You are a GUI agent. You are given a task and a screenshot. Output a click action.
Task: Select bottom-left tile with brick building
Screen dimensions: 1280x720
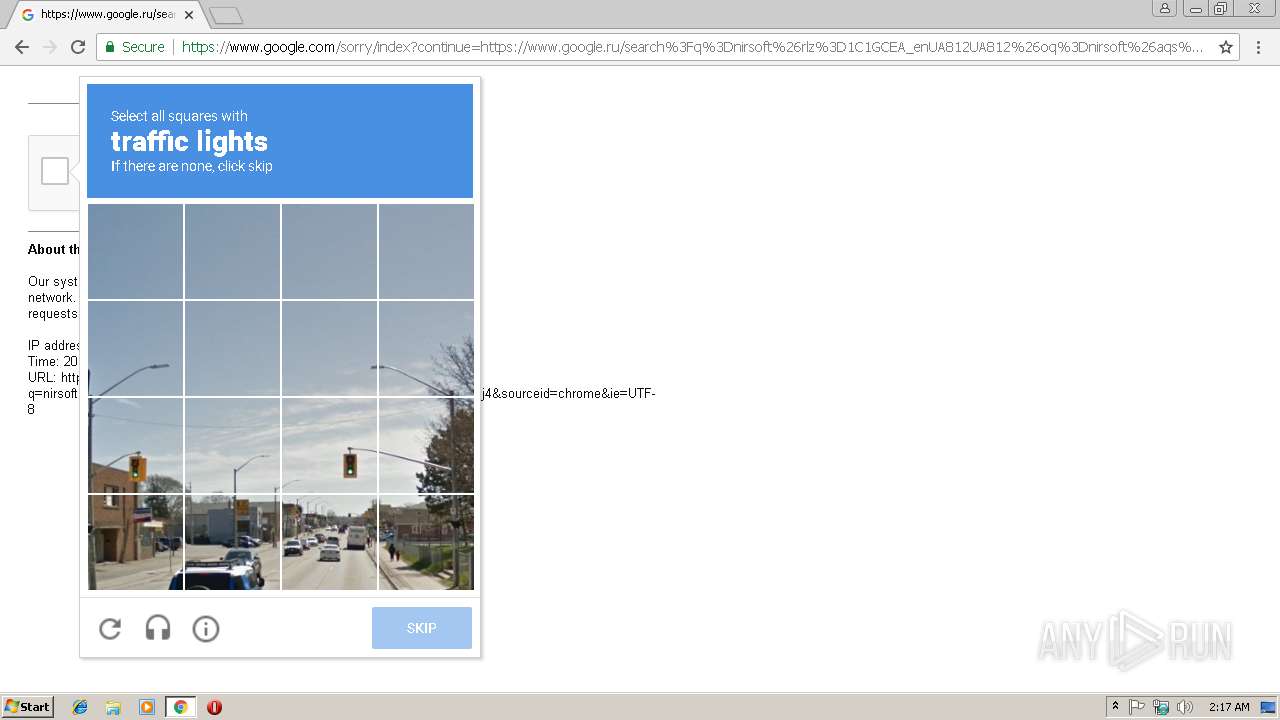[x=135, y=542]
